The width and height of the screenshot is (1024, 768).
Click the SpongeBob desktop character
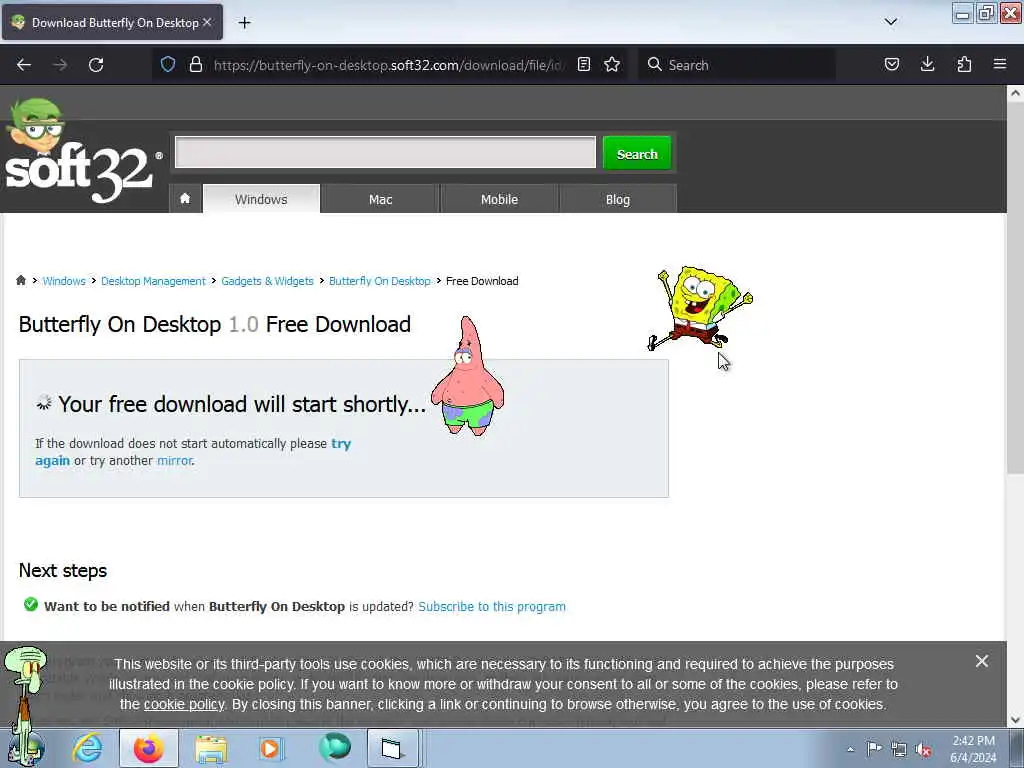[x=699, y=307]
